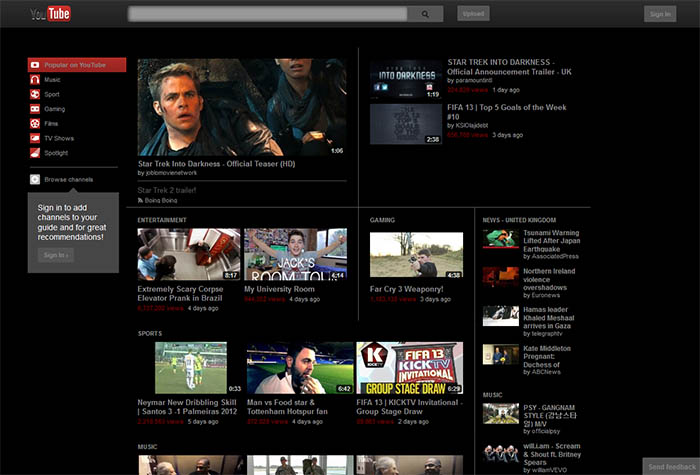Open Hamas leader Khaled Meshaal arrives title
Viewport: 700px width, 475px height.
pos(549,317)
